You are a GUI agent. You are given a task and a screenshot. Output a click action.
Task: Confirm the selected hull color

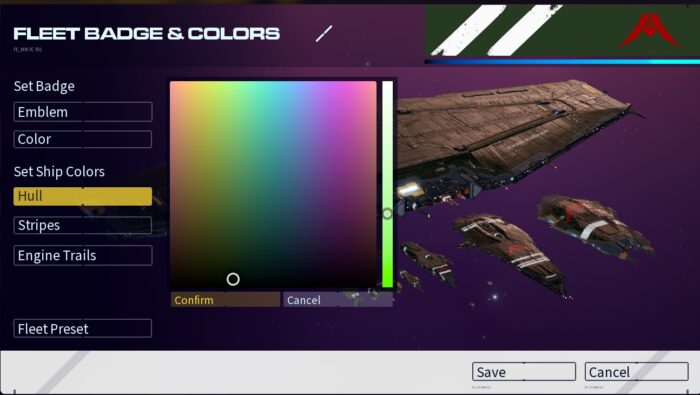click(225, 300)
